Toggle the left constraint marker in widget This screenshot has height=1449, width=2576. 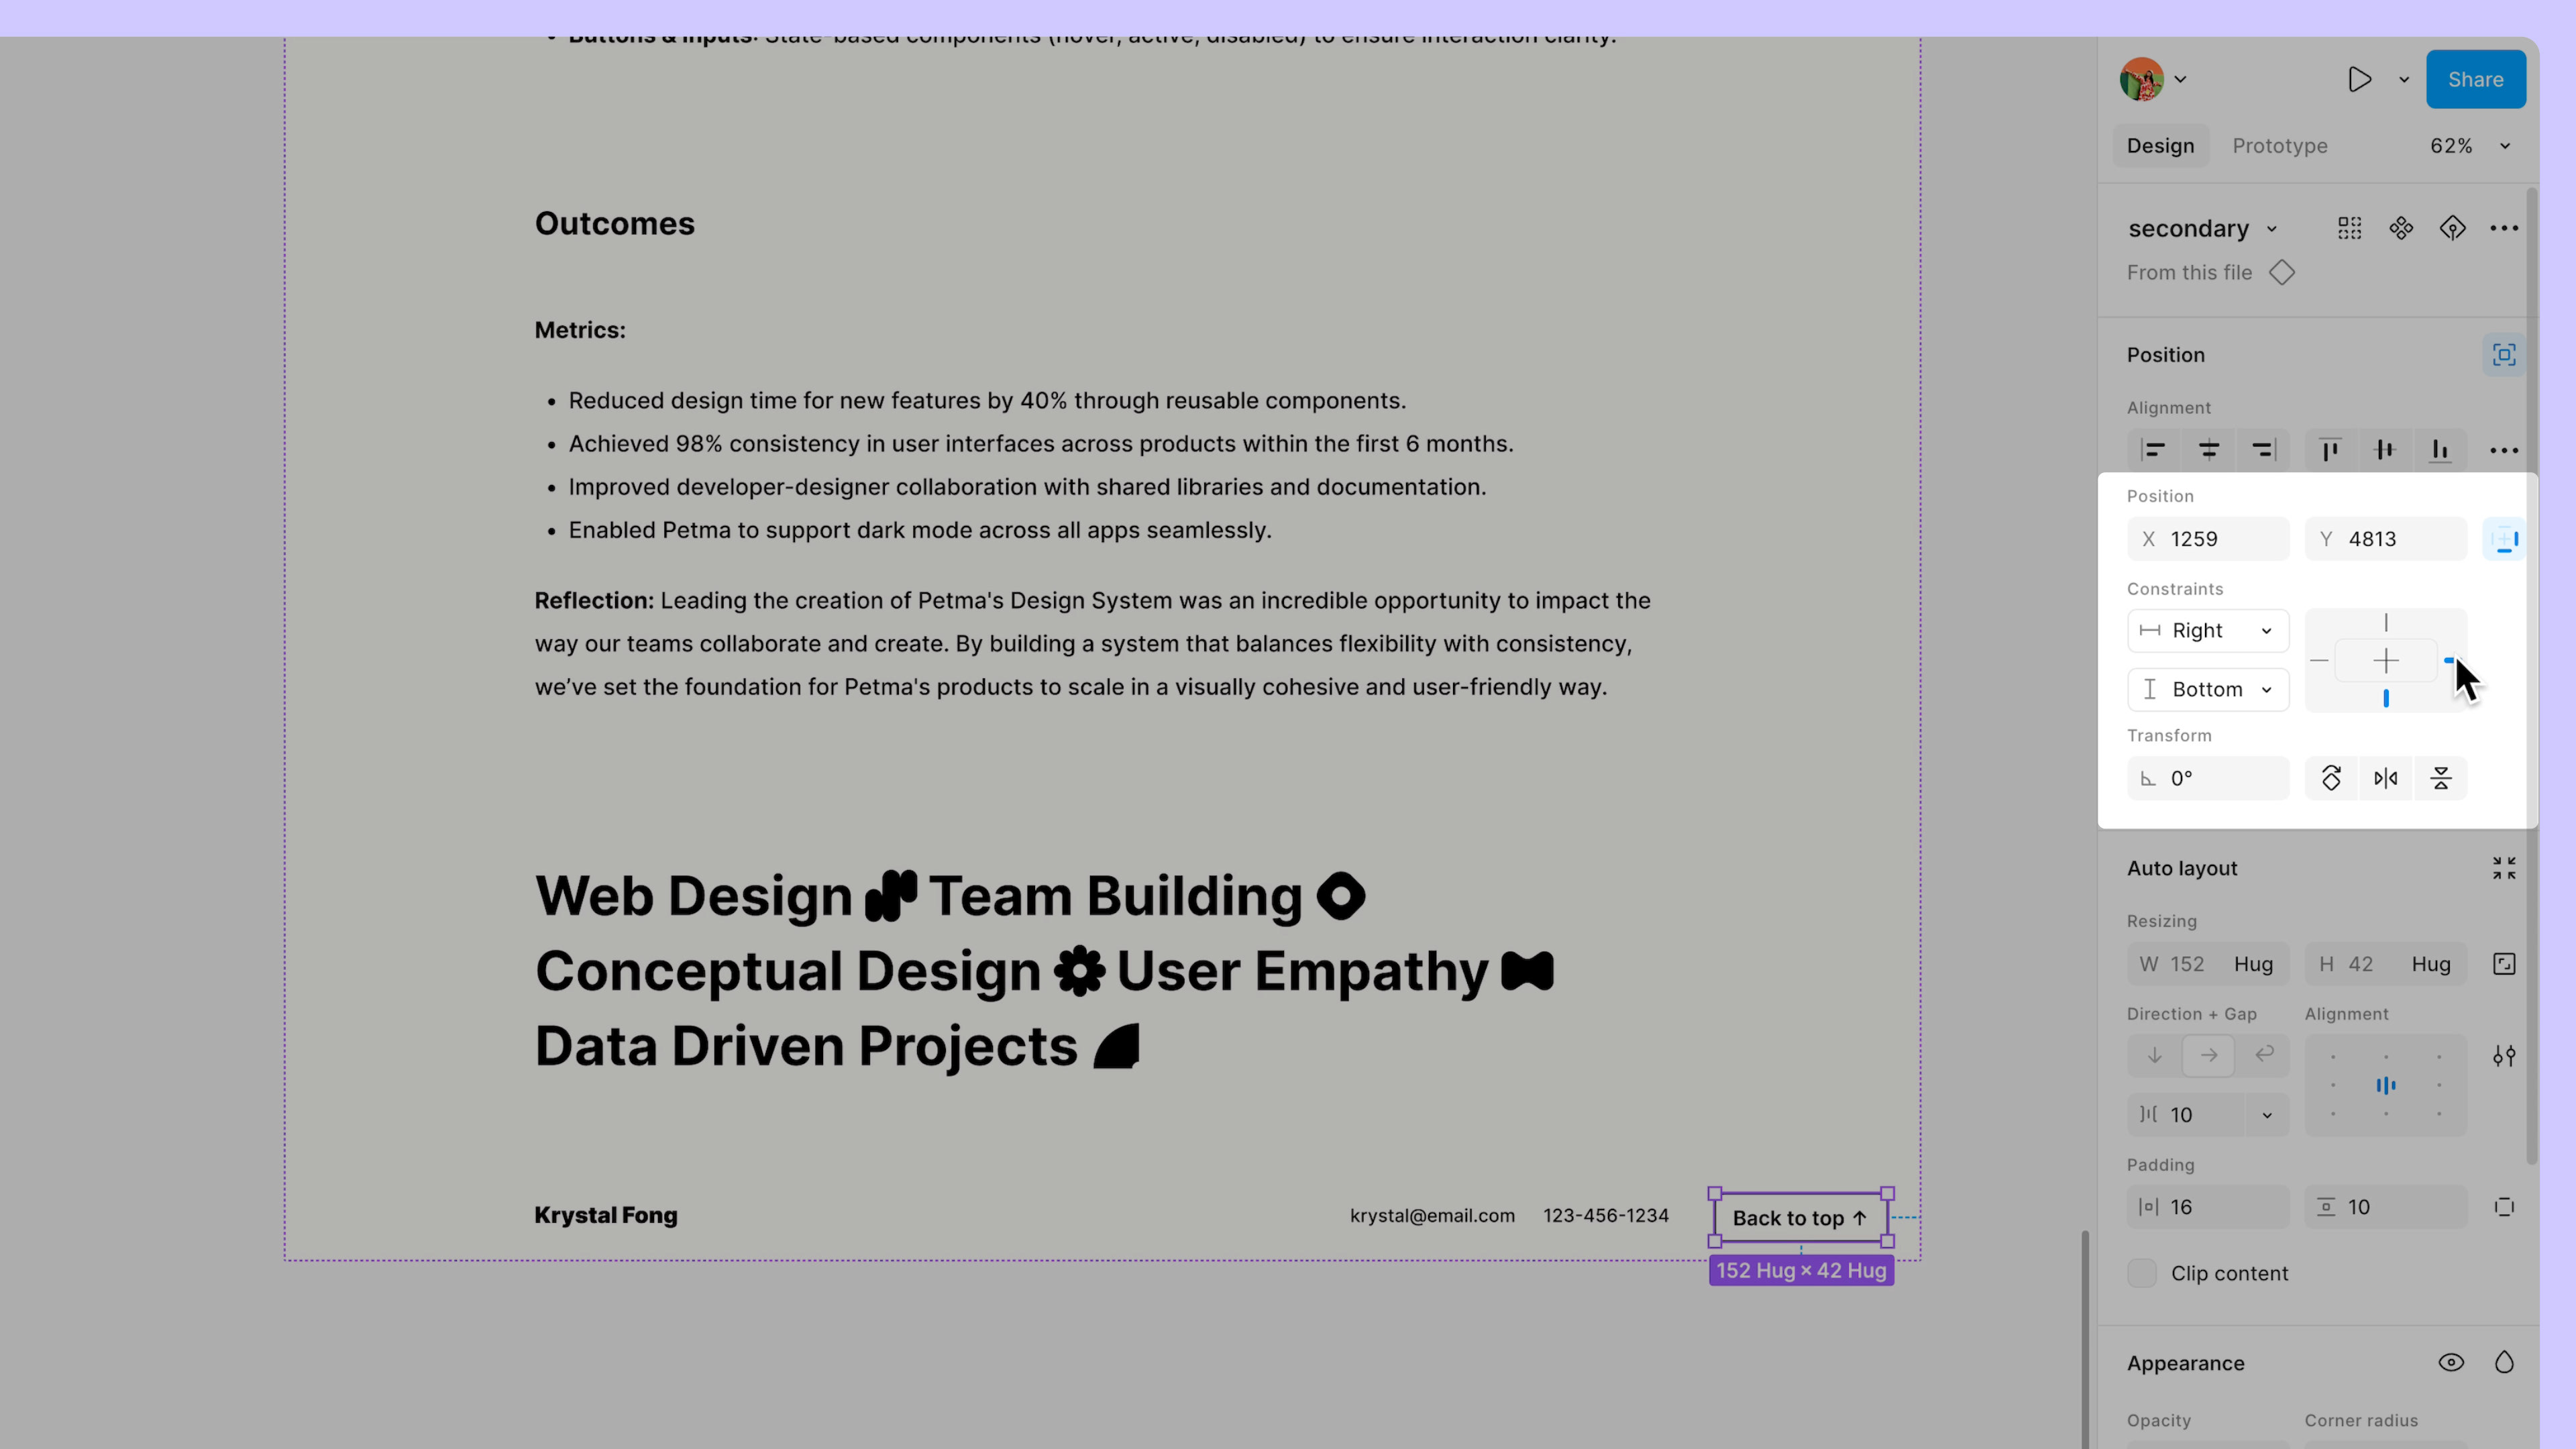point(2319,661)
